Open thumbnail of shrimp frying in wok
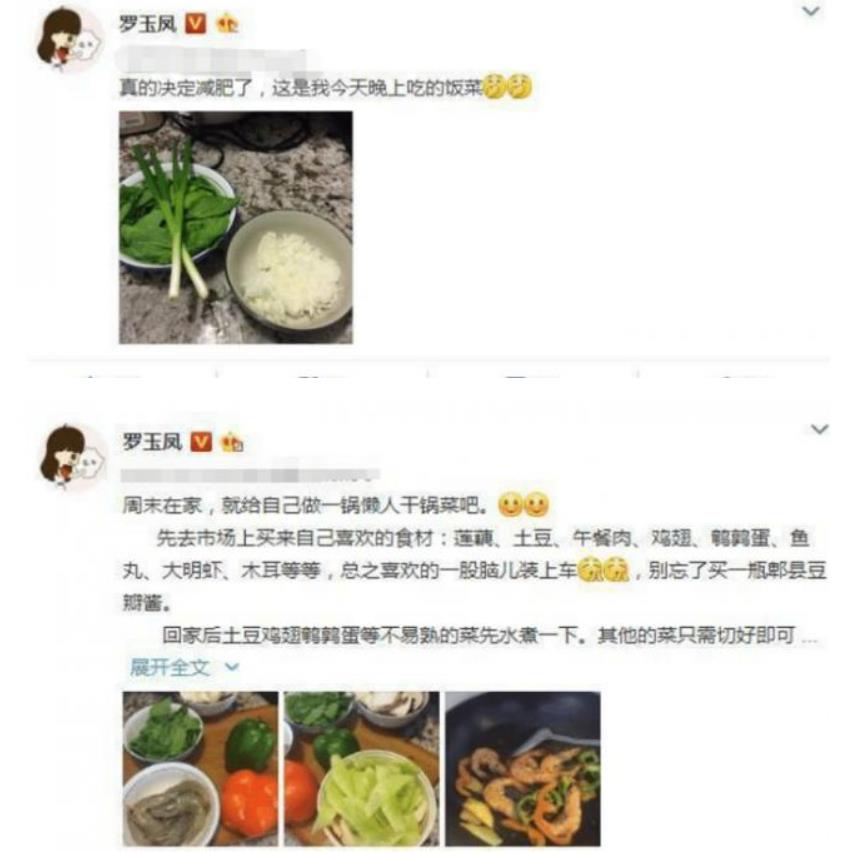This screenshot has width=852, height=852. [x=523, y=768]
